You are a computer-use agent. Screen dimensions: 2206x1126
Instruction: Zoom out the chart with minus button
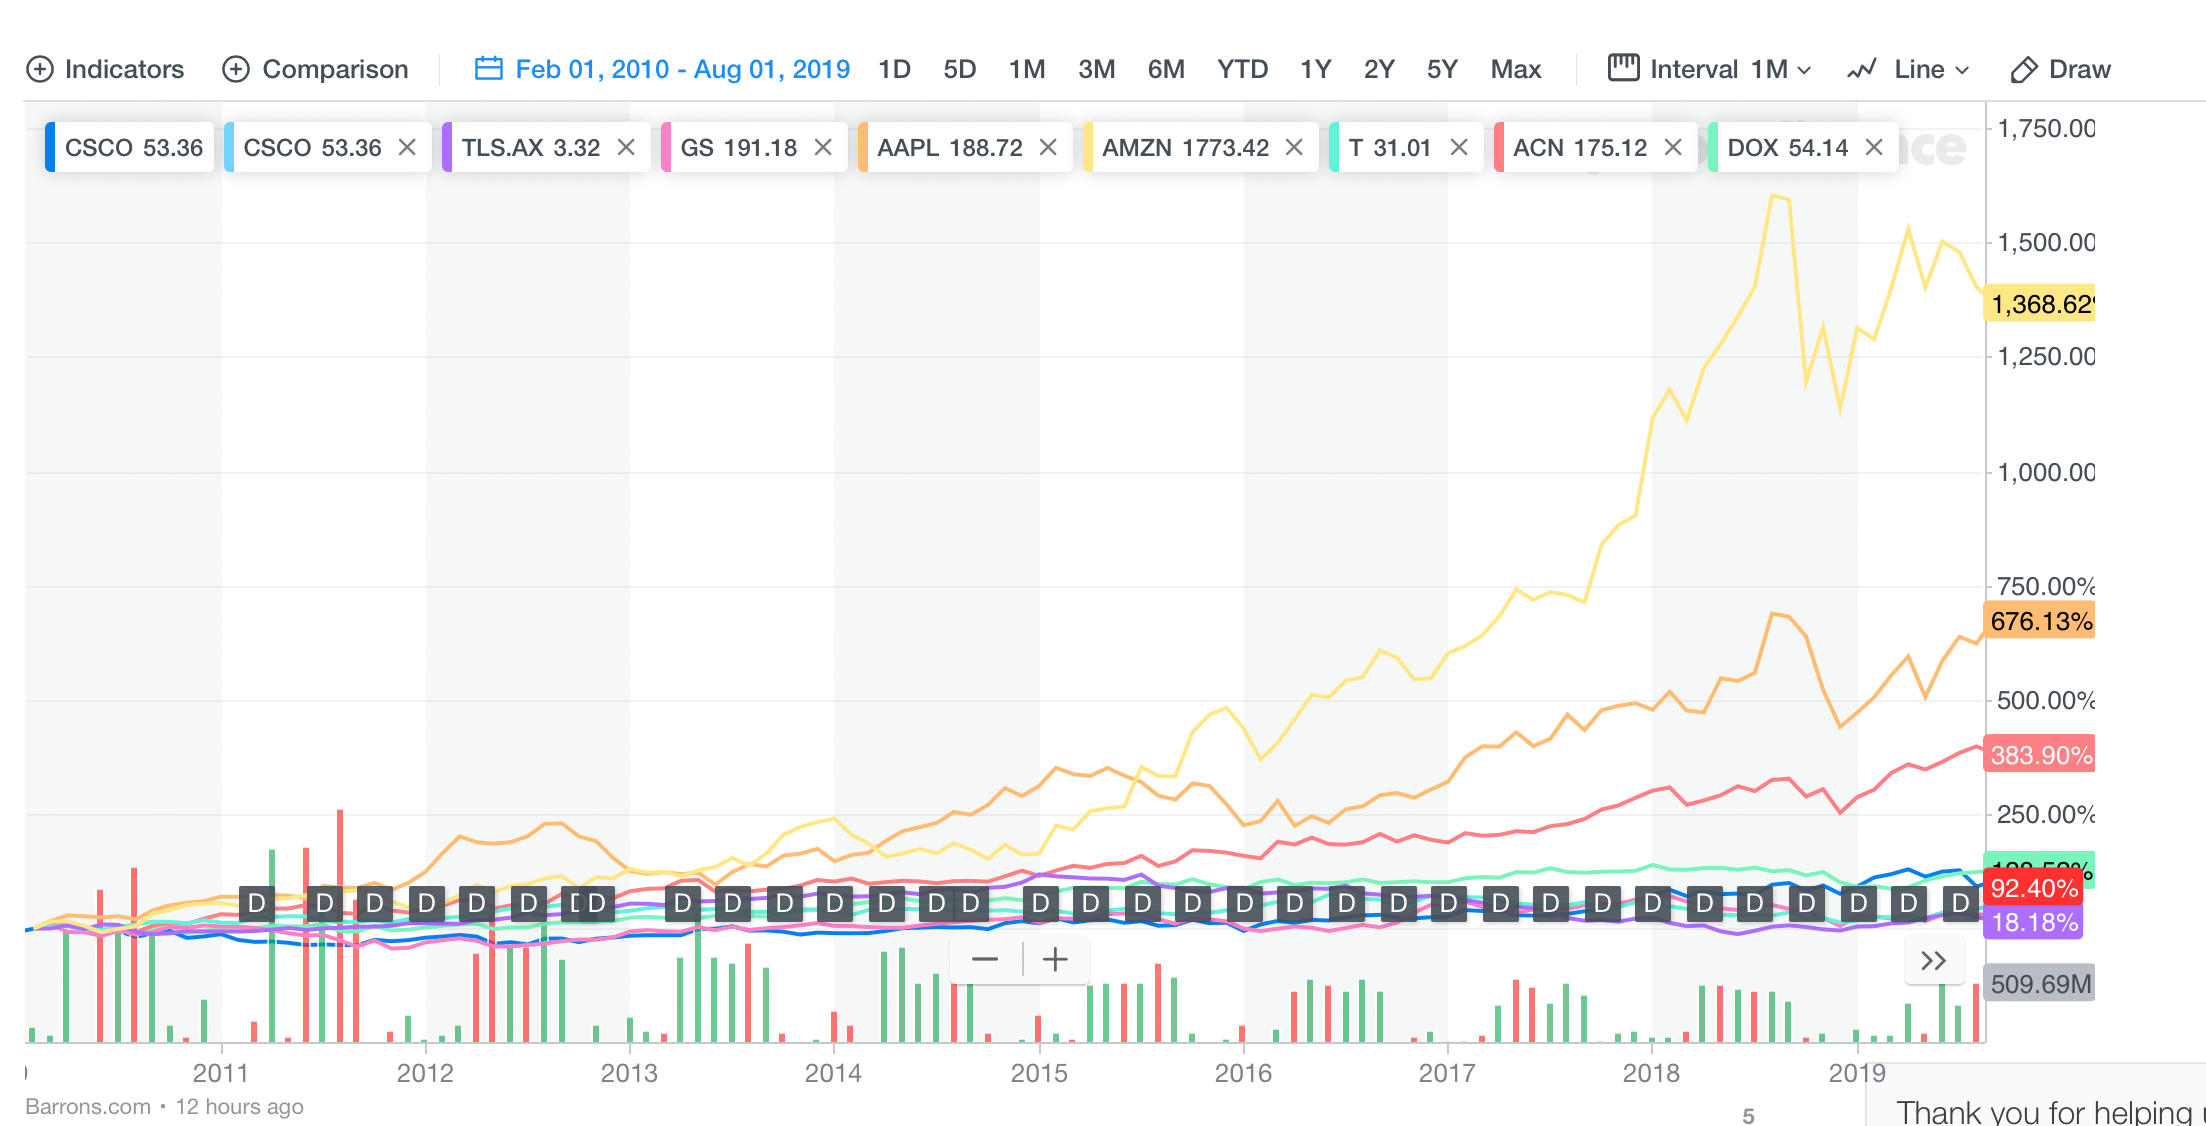coord(985,960)
